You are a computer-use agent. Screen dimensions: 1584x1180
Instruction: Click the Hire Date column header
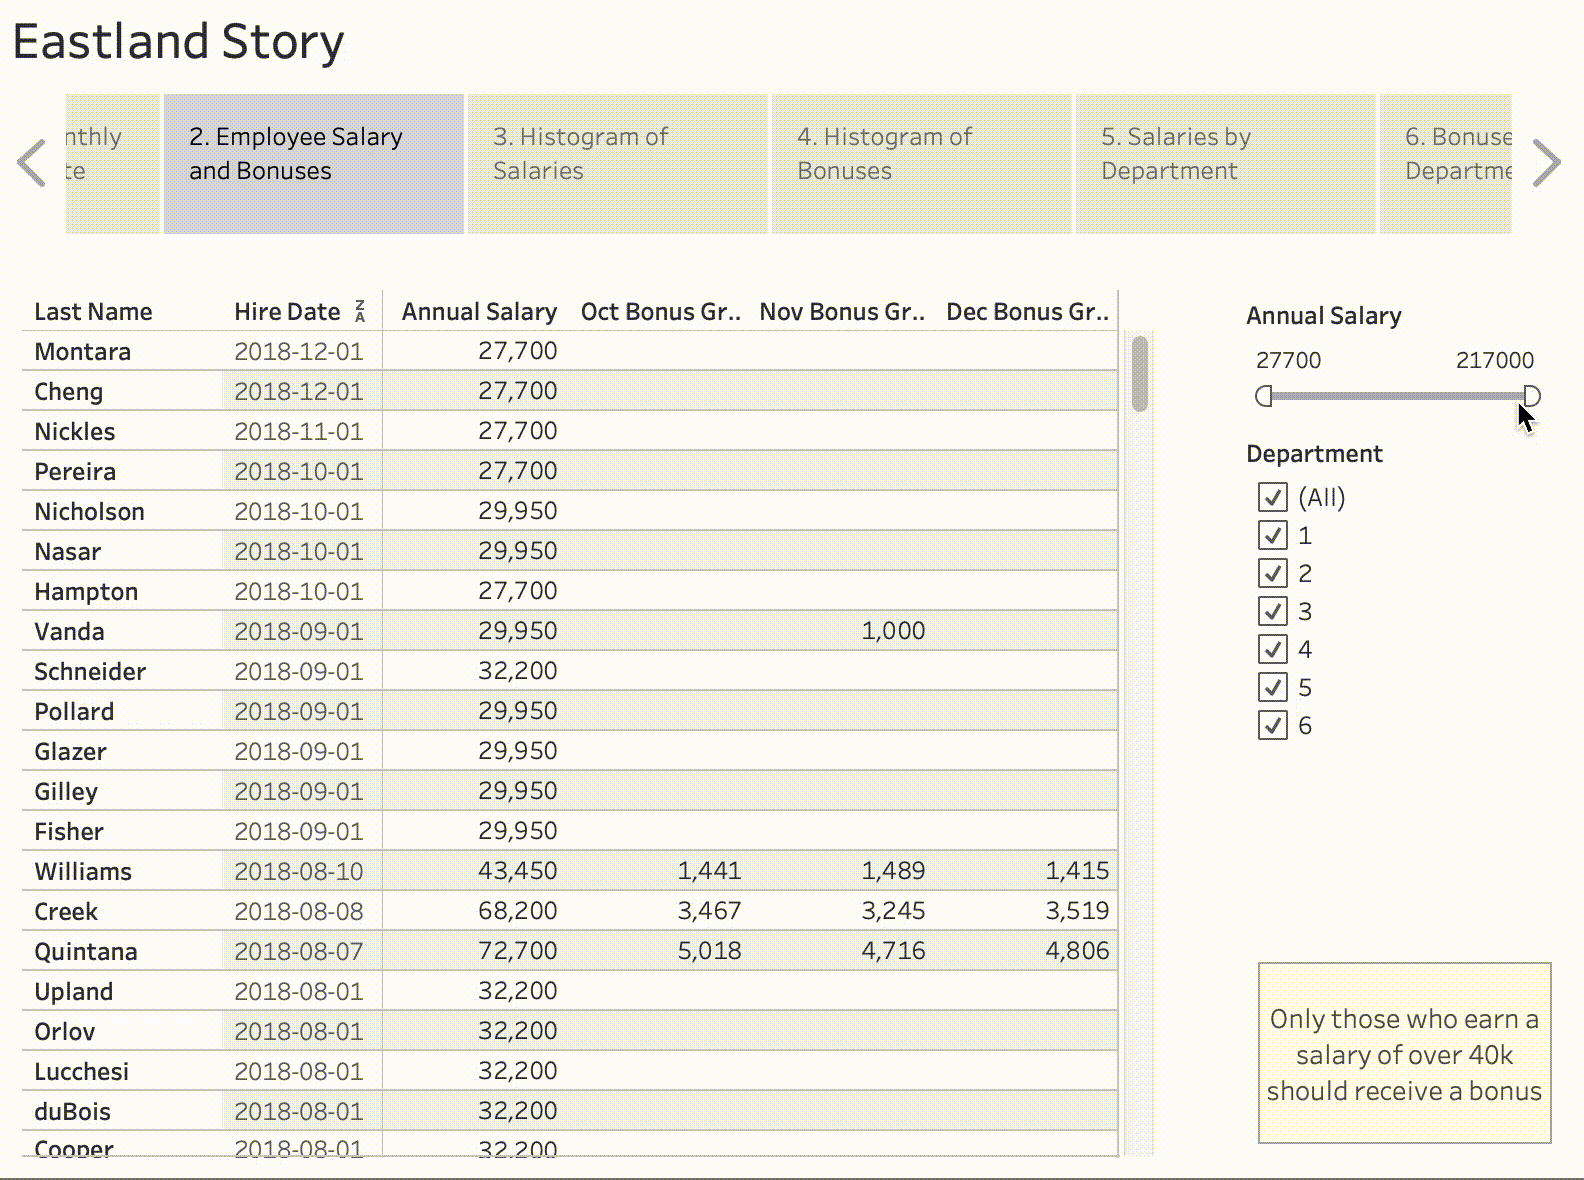pos(287,312)
